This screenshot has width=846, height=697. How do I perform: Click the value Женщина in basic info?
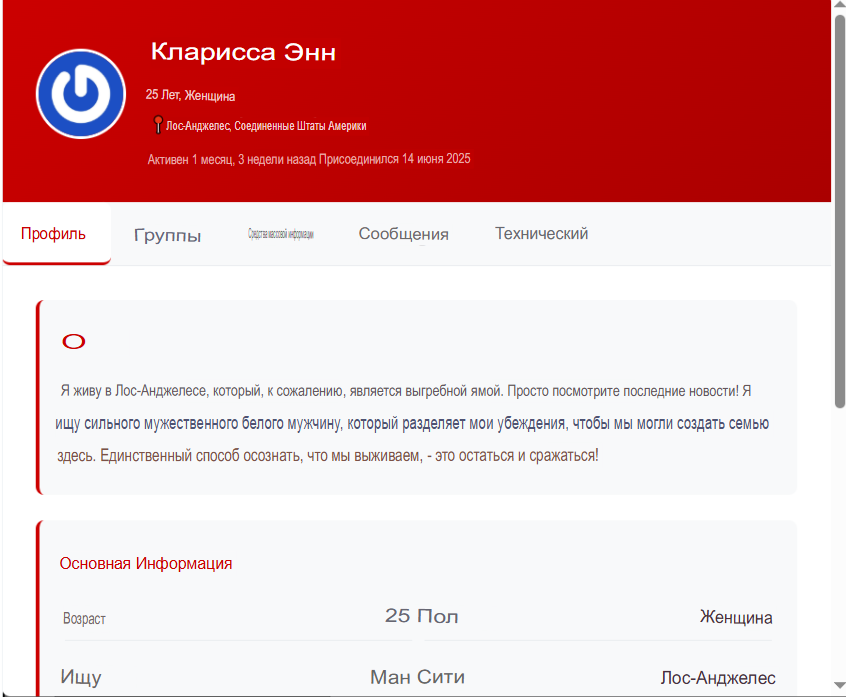pos(736,617)
